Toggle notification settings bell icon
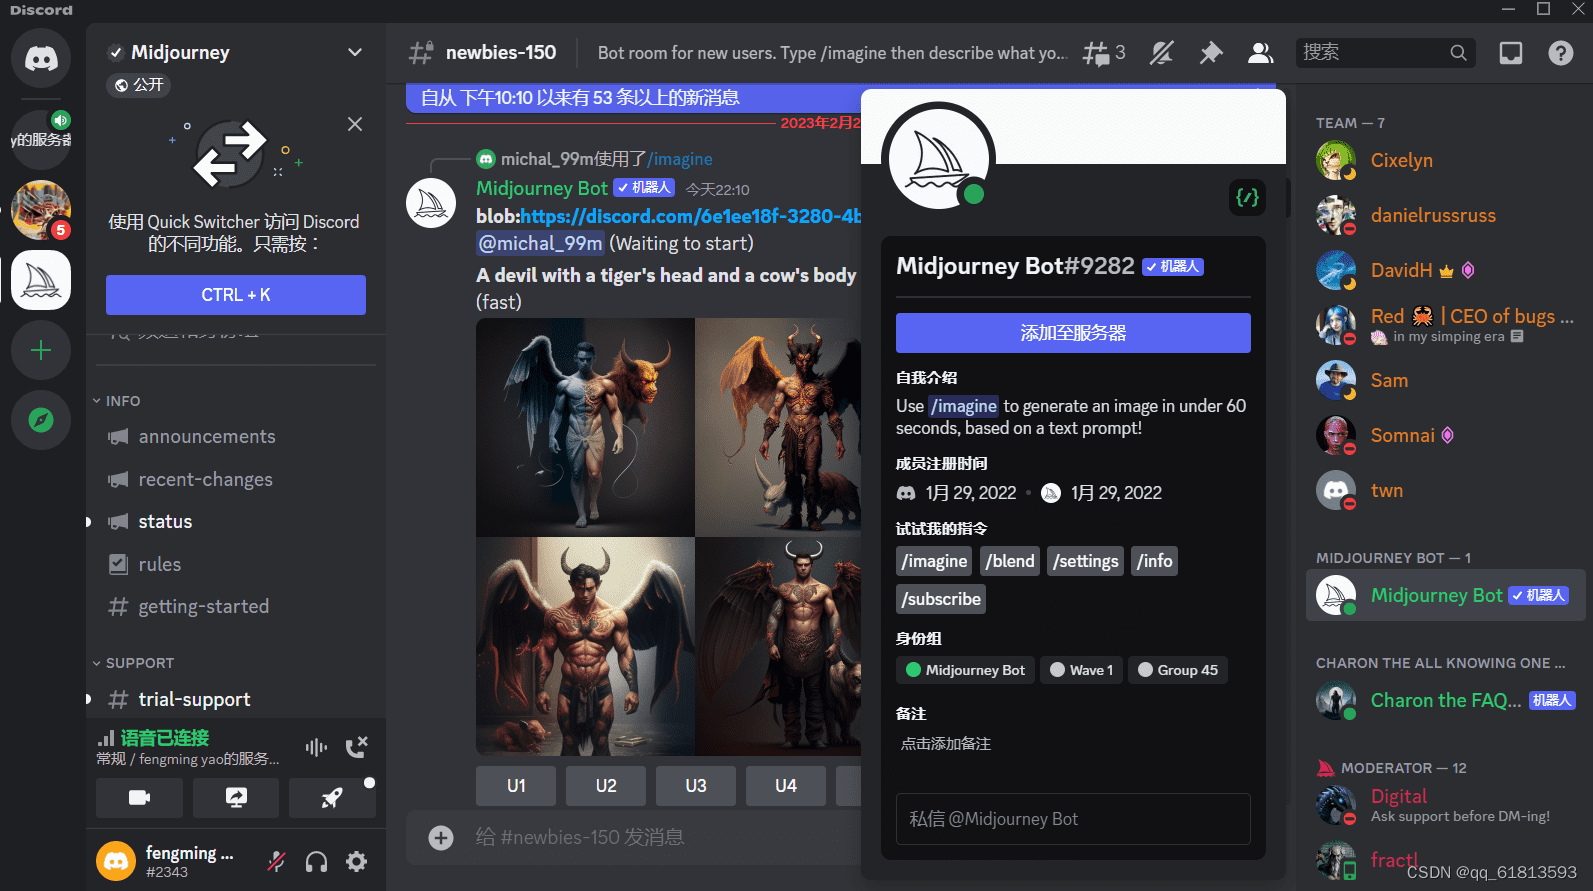The image size is (1593, 891). pyautogui.click(x=1161, y=53)
